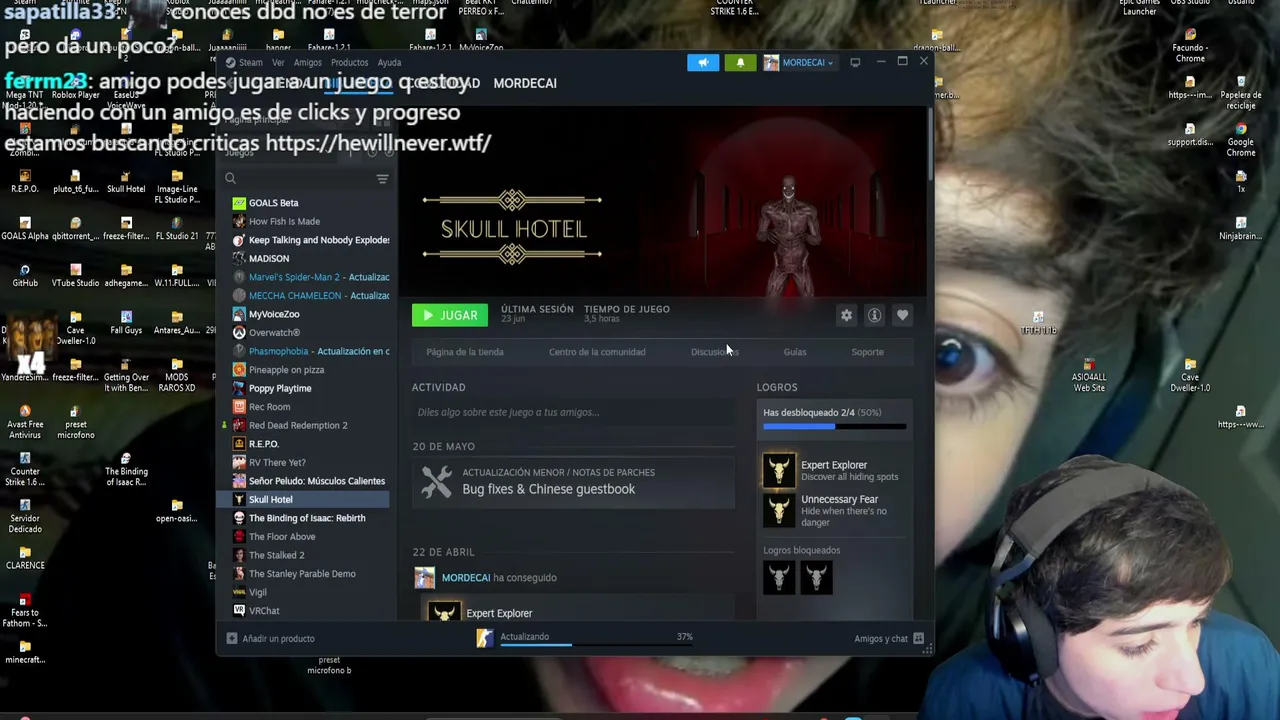Show Skull Hotel game info

874,316
